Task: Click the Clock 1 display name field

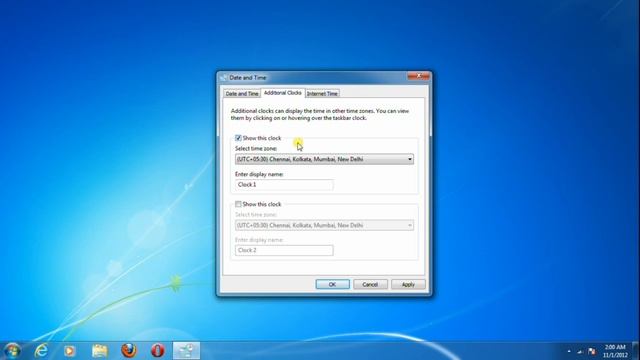Action: pos(284,184)
